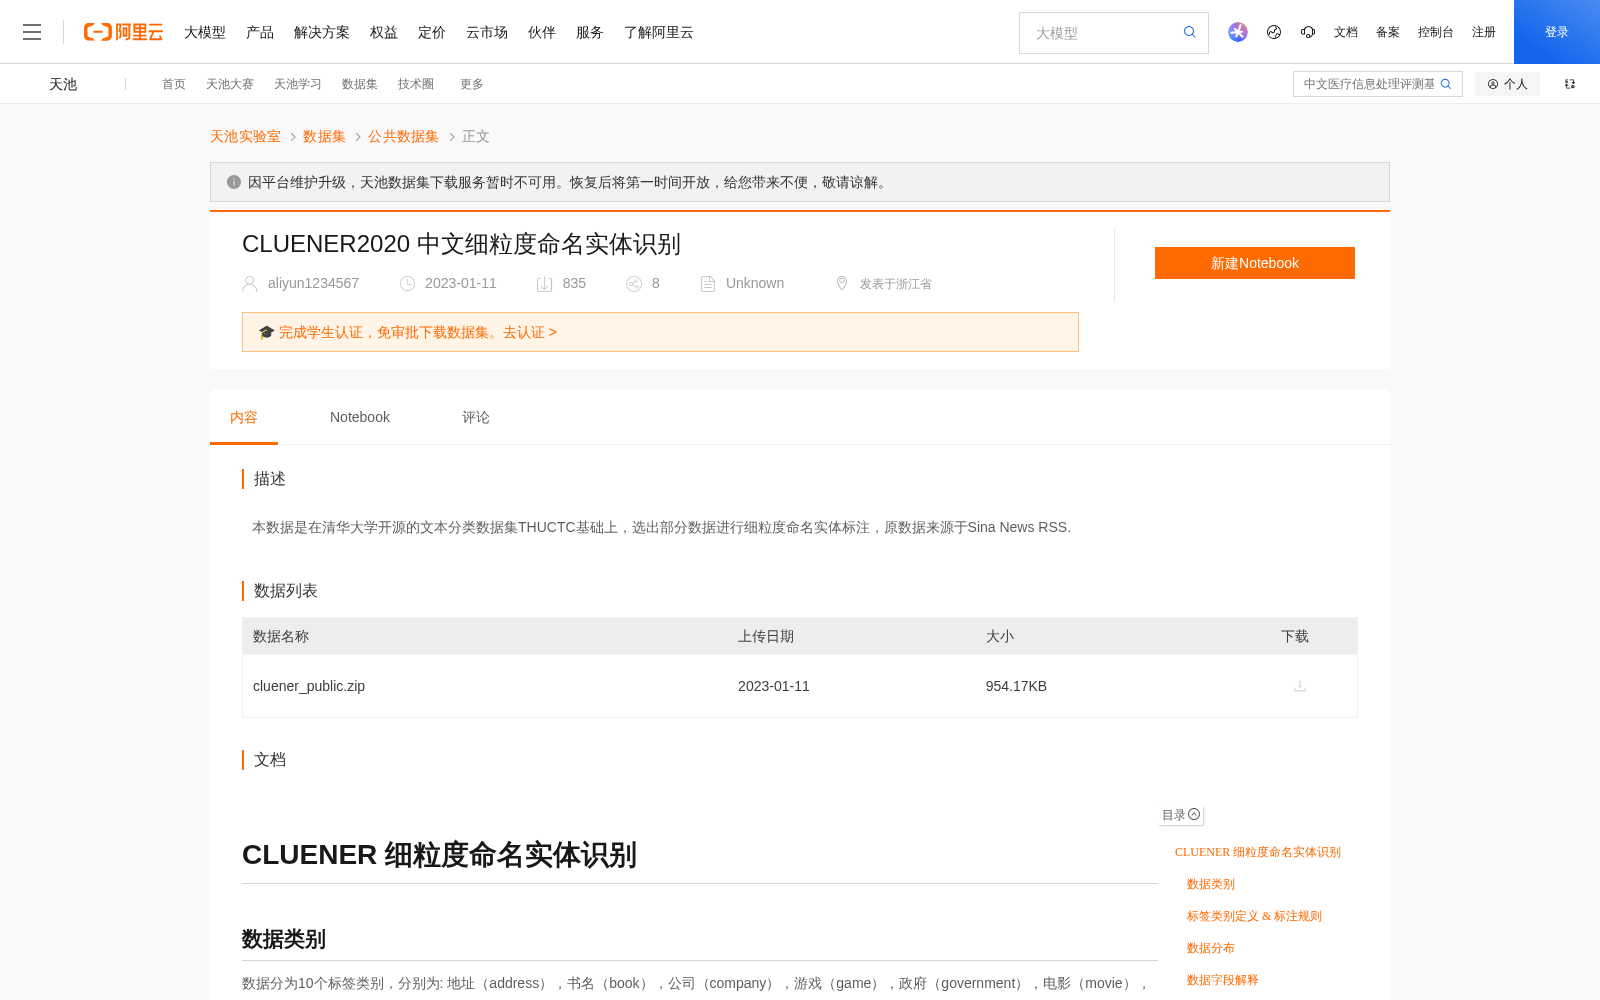Screen dimensions: 1600x1000
Task: Click the info icon in maintenance notice
Action: 234,182
